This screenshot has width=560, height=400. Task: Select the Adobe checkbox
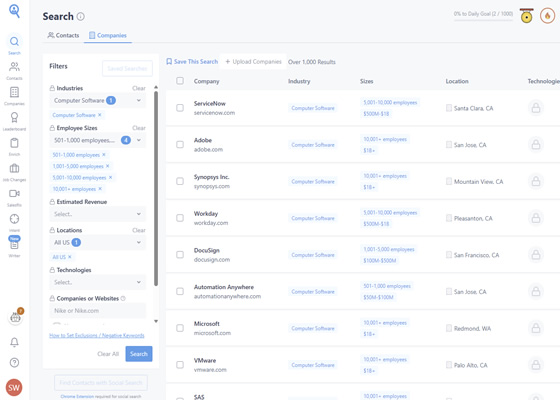[180, 145]
